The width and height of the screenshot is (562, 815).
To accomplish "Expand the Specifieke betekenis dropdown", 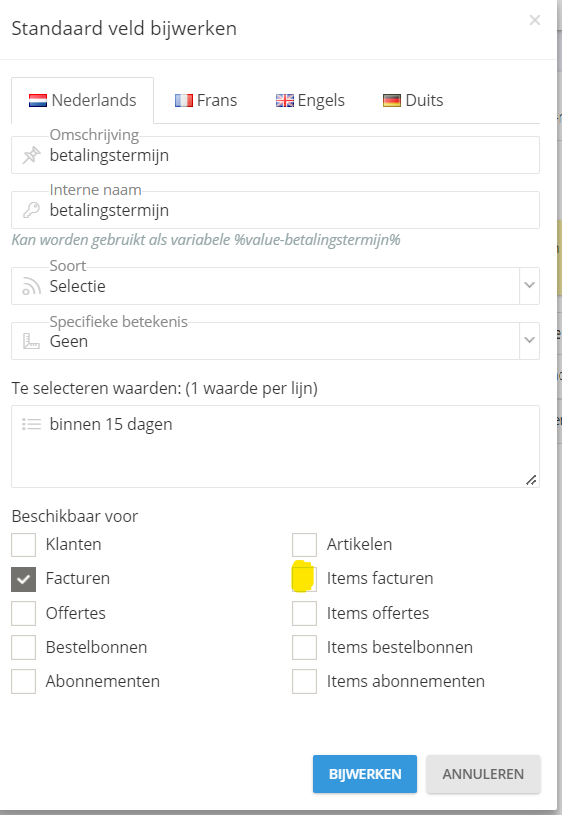I will (529, 340).
